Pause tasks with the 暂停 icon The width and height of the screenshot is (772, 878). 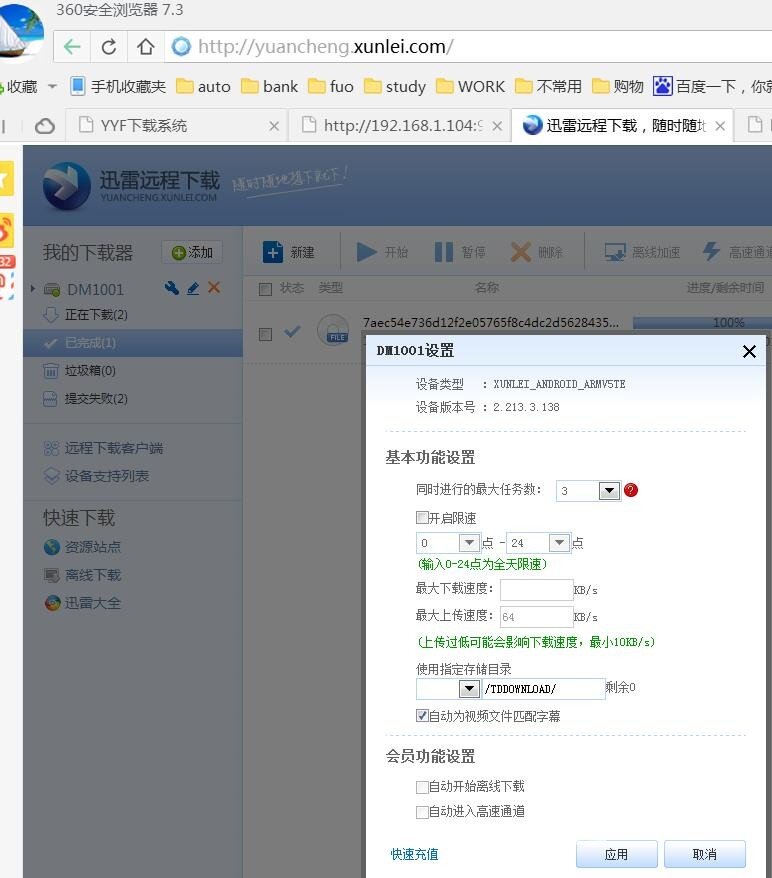(x=444, y=253)
